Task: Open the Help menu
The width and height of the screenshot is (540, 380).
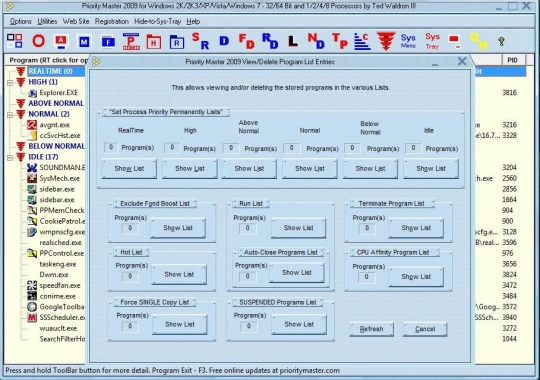Action: click(x=193, y=21)
